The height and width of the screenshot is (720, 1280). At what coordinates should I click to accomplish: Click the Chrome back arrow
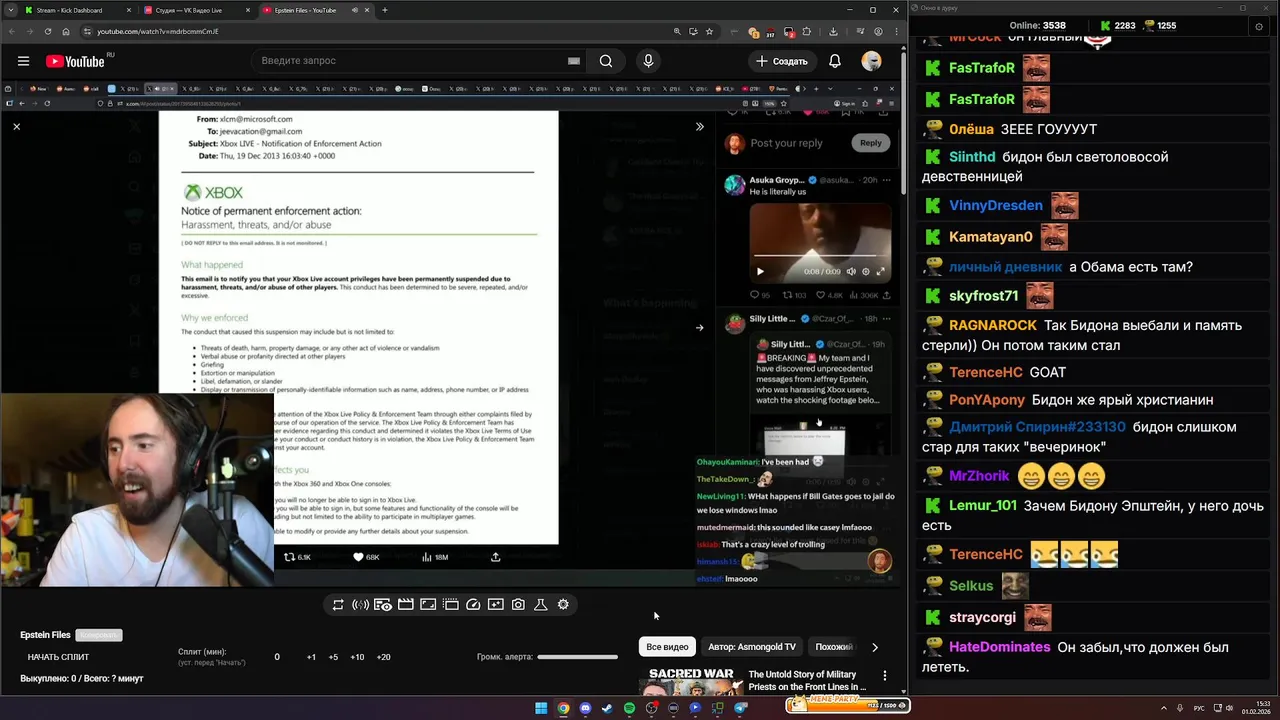click(12, 31)
